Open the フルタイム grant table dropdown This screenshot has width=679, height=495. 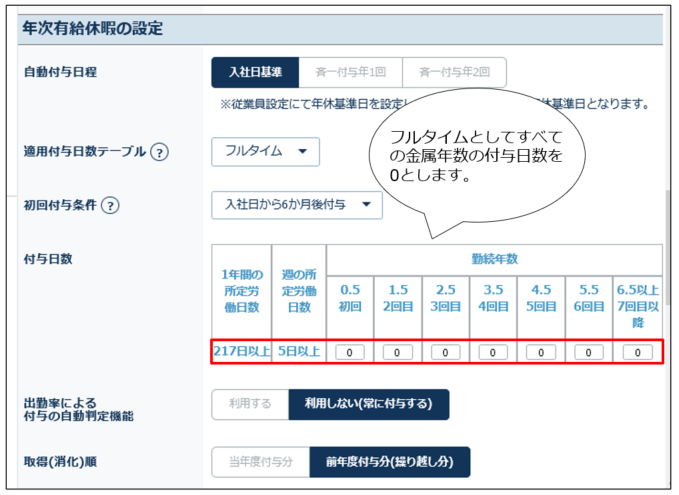coord(265,152)
